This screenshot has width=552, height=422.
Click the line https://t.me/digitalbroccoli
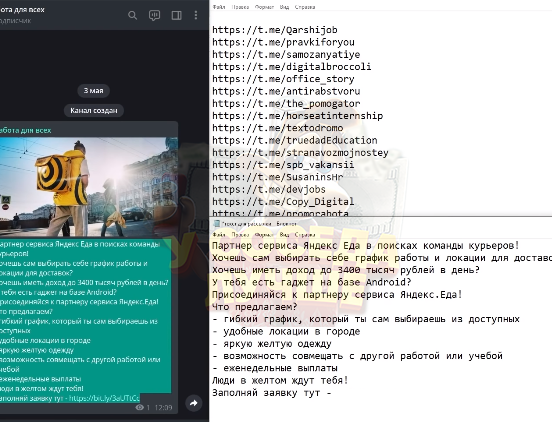point(291,67)
